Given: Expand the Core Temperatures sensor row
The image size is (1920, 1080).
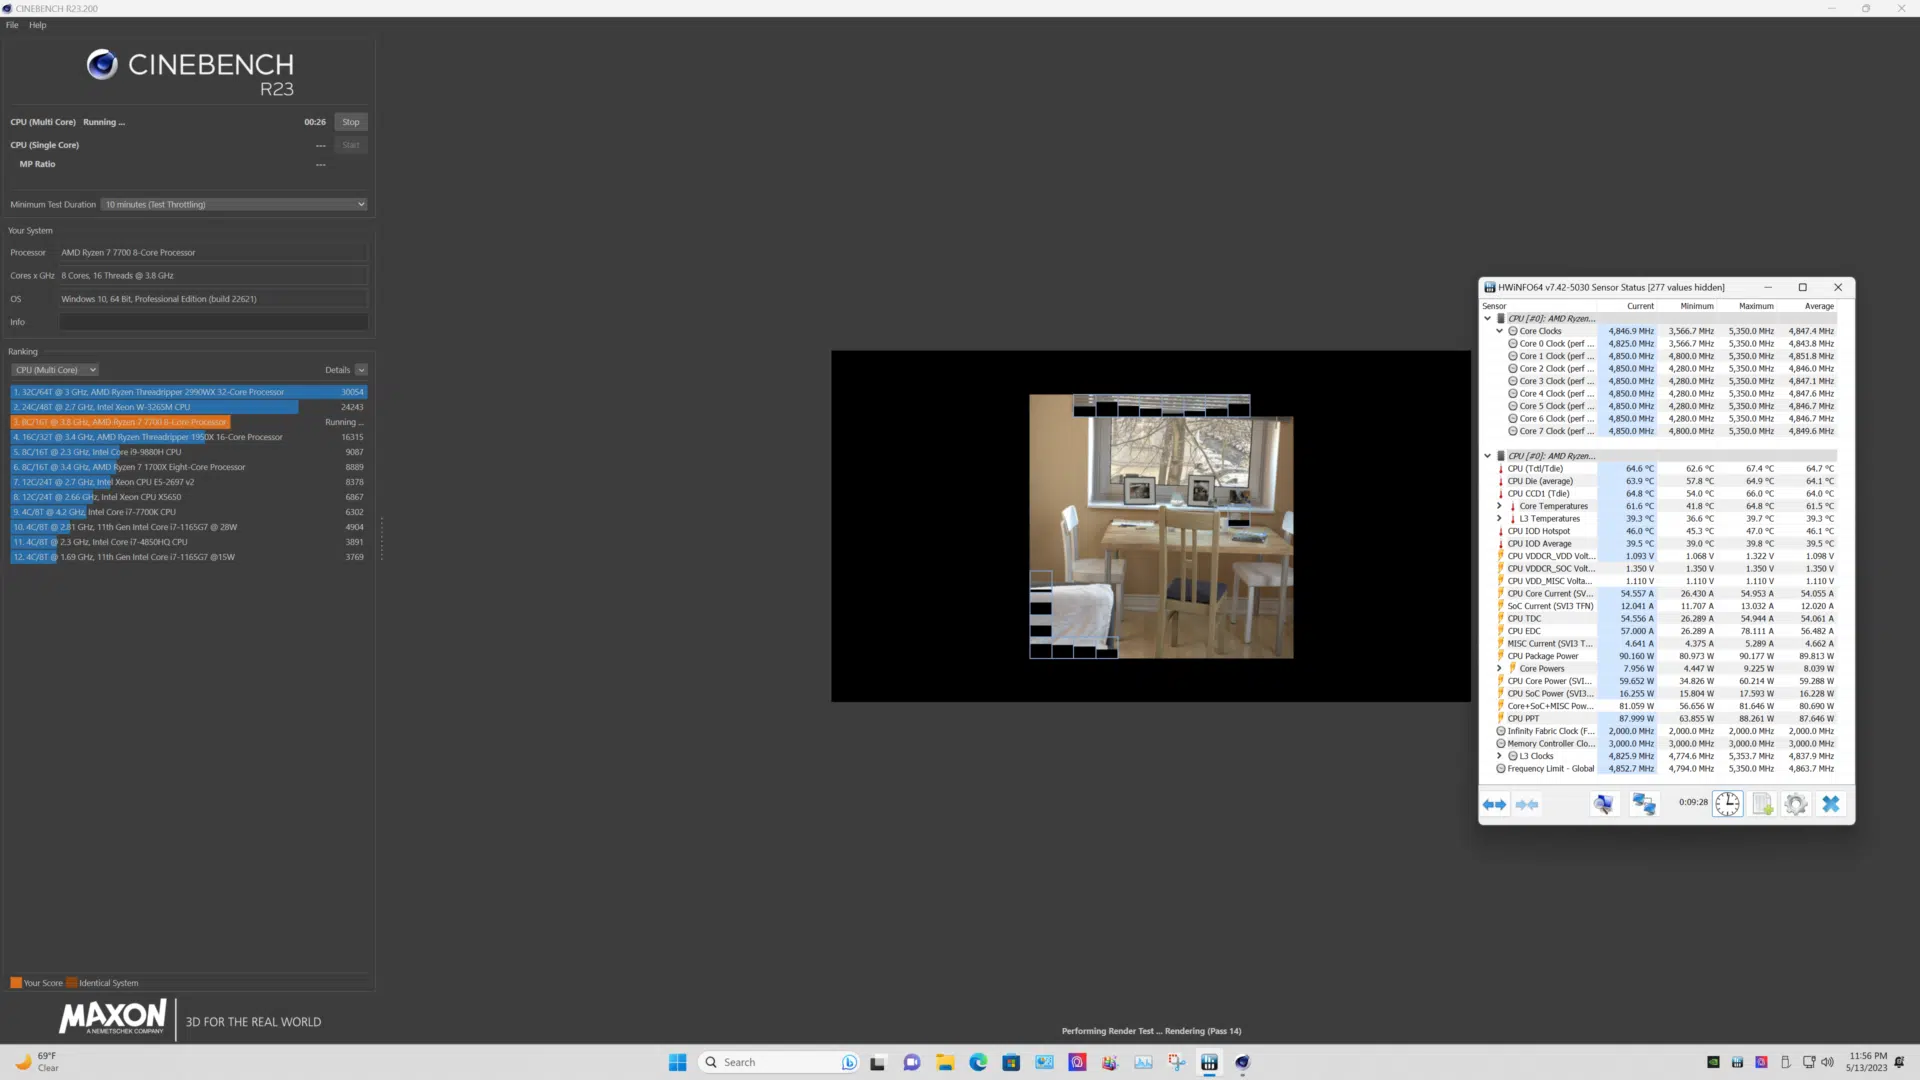Looking at the screenshot, I should 1499,506.
